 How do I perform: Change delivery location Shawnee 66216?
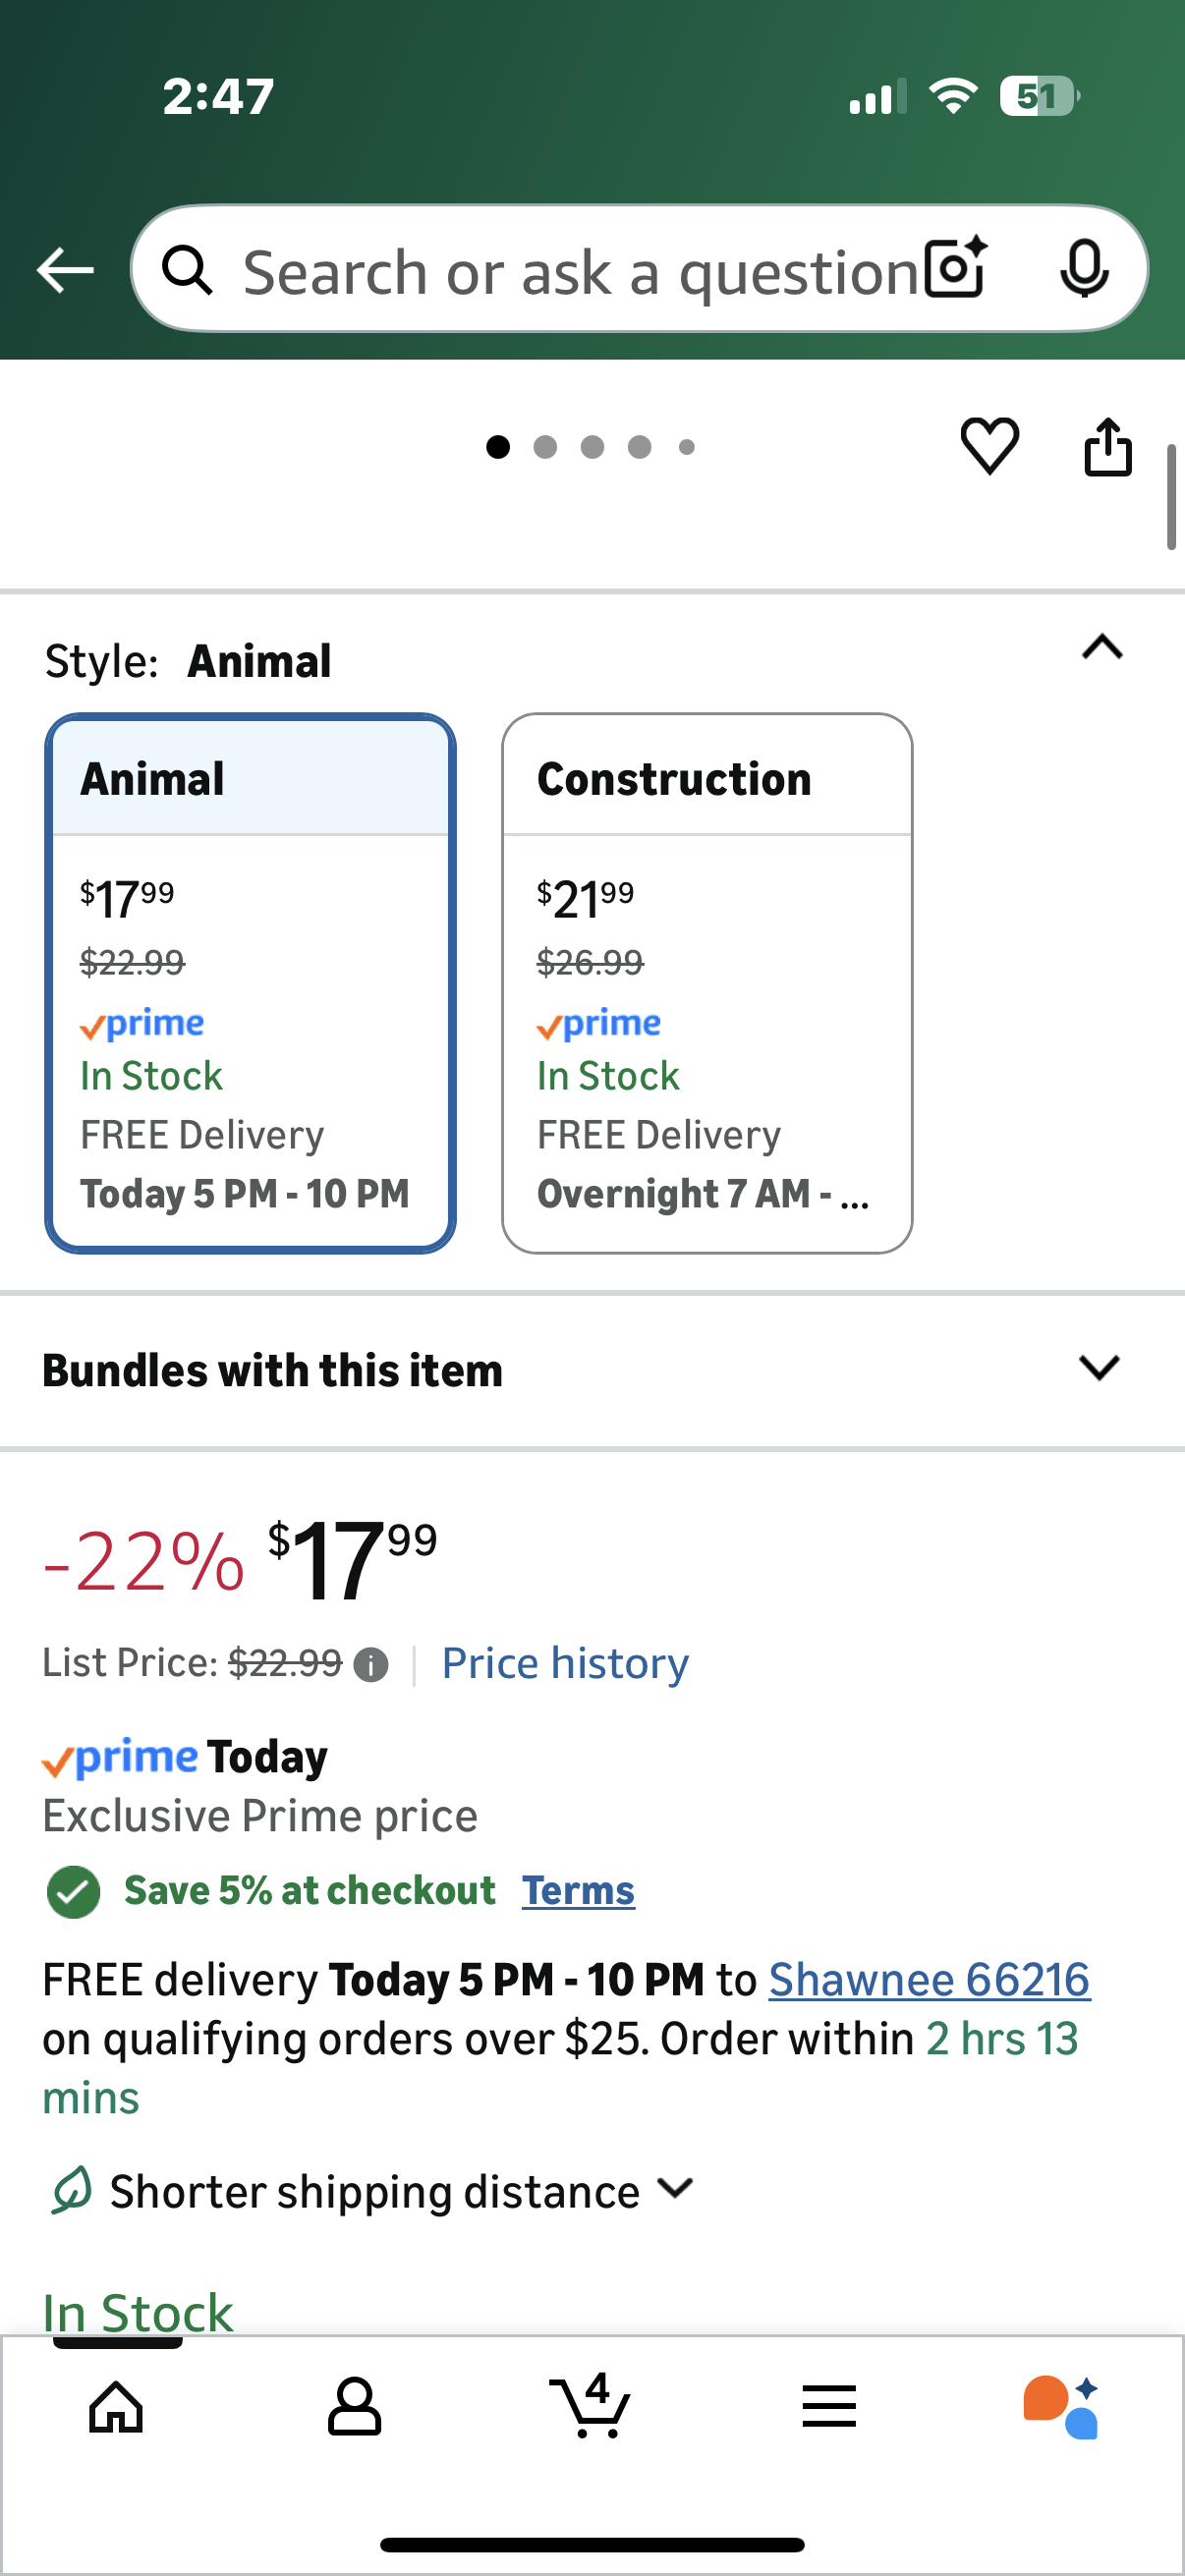(928, 1979)
